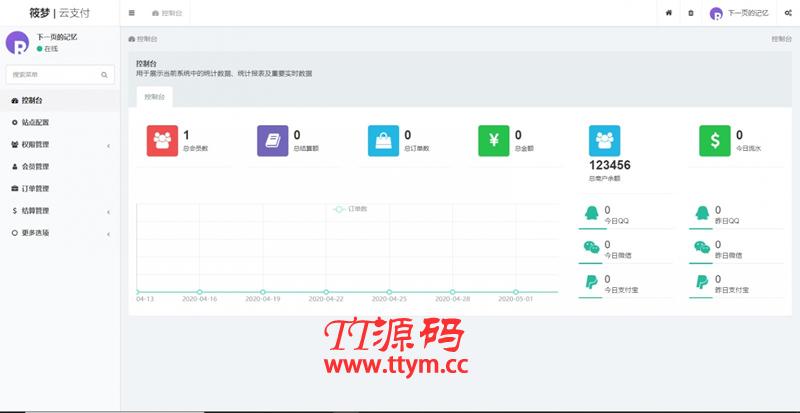Click the search magnifier icon in sidebar
800x413 pixels.
(104, 75)
